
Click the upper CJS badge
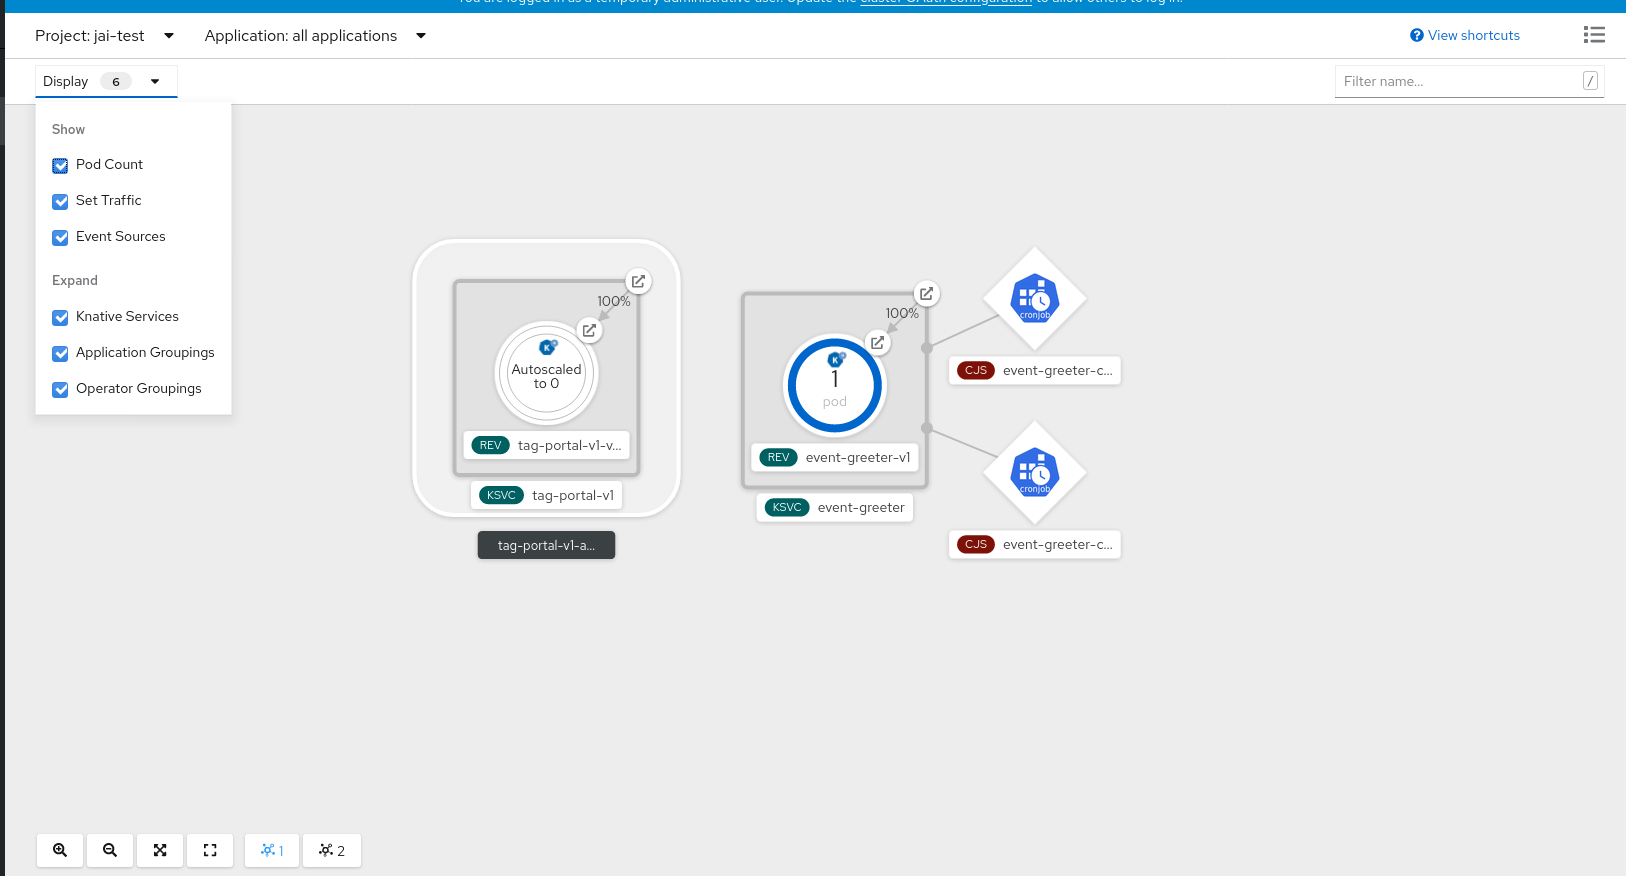coord(976,370)
